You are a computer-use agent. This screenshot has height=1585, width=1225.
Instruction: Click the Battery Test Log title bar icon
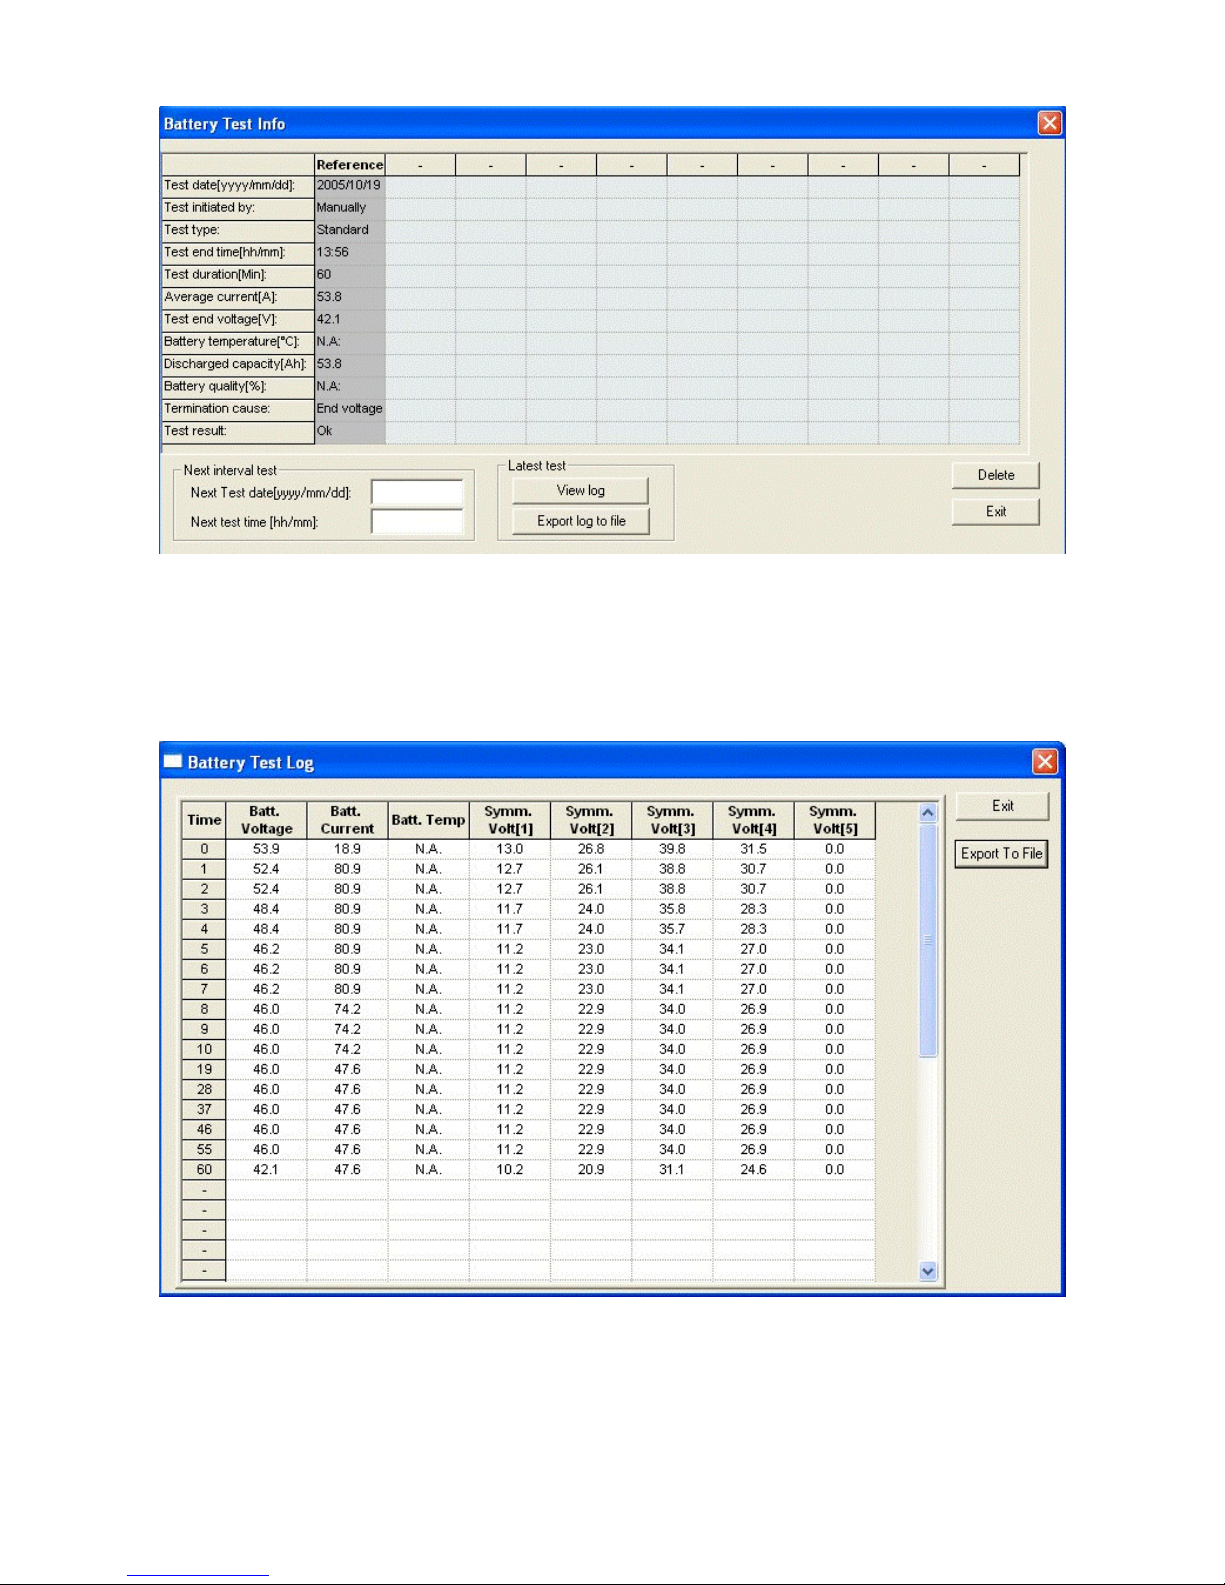[173, 762]
